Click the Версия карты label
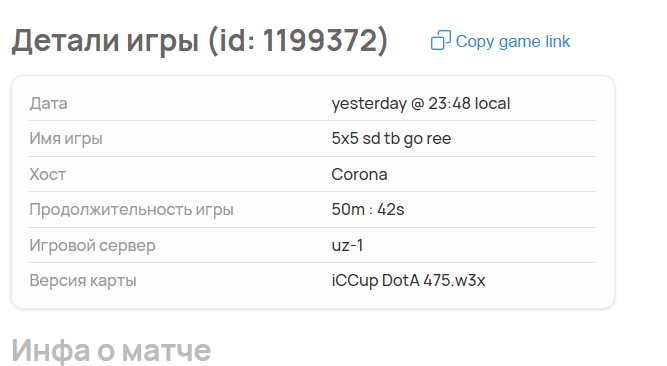This screenshot has width=667, height=366. click(83, 281)
